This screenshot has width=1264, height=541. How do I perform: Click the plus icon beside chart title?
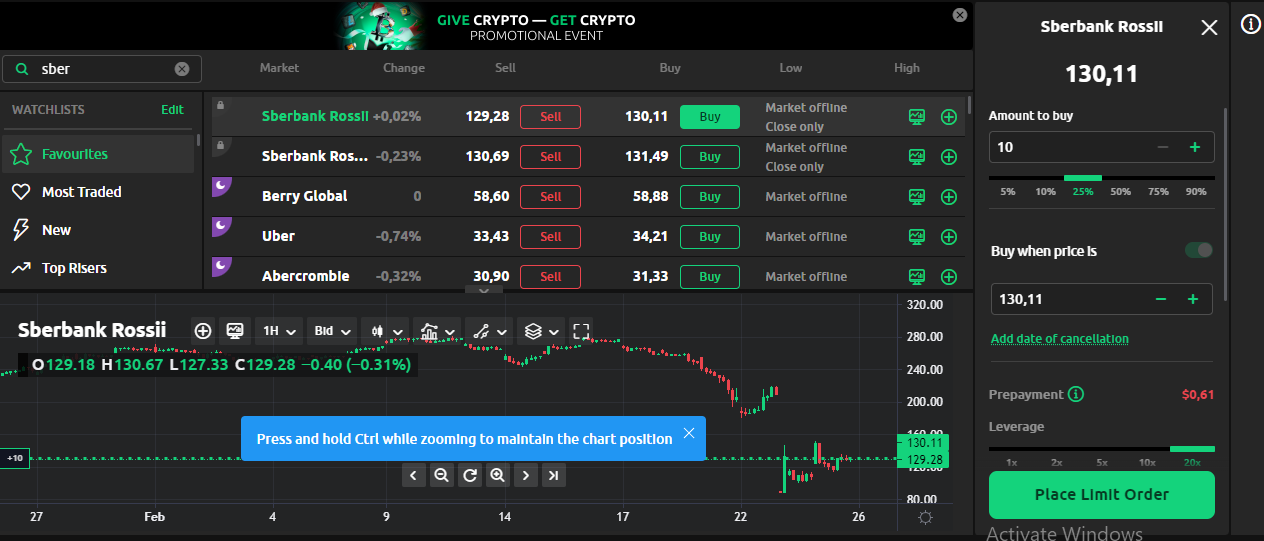203,330
